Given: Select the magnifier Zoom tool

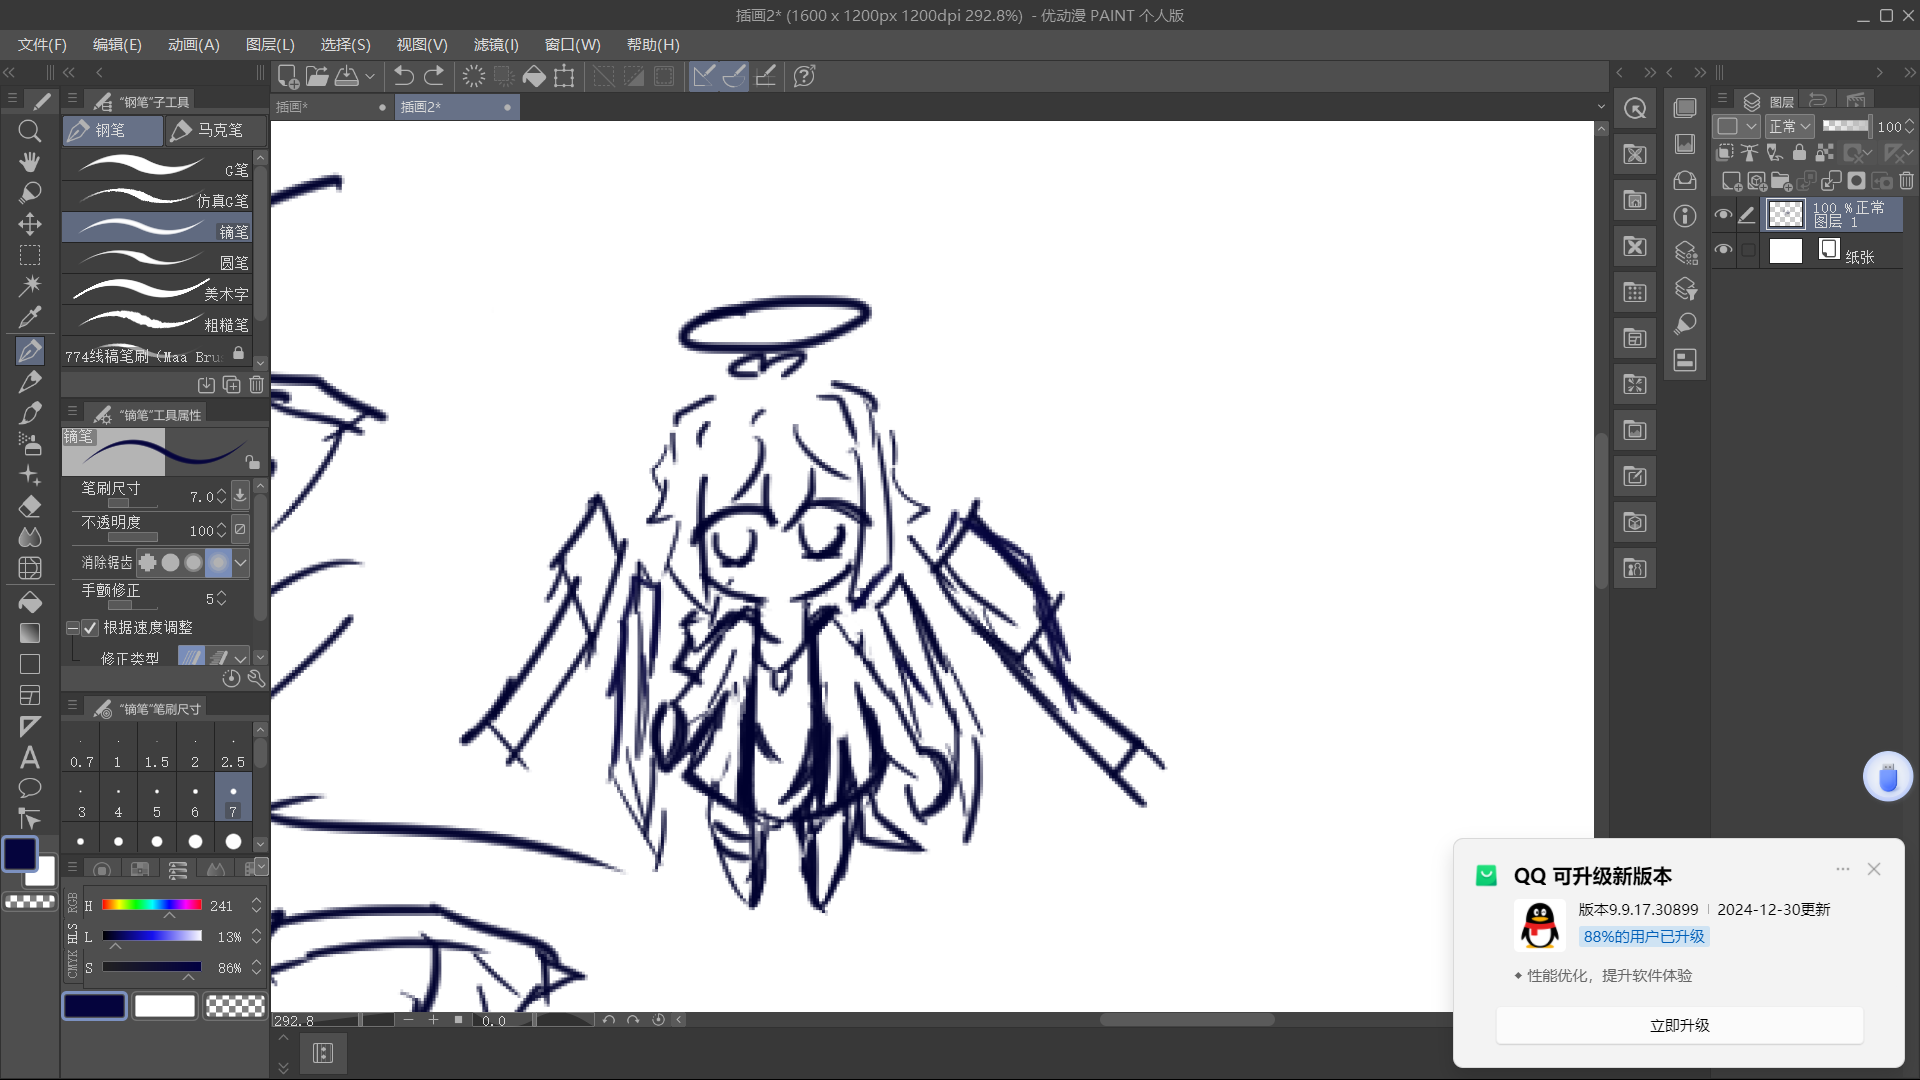Looking at the screenshot, I should click(x=30, y=131).
